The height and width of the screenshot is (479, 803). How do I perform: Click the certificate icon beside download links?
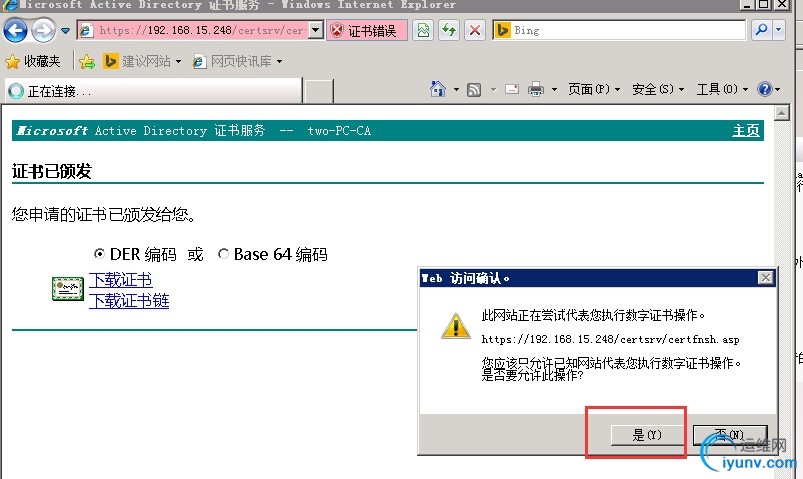coord(68,289)
